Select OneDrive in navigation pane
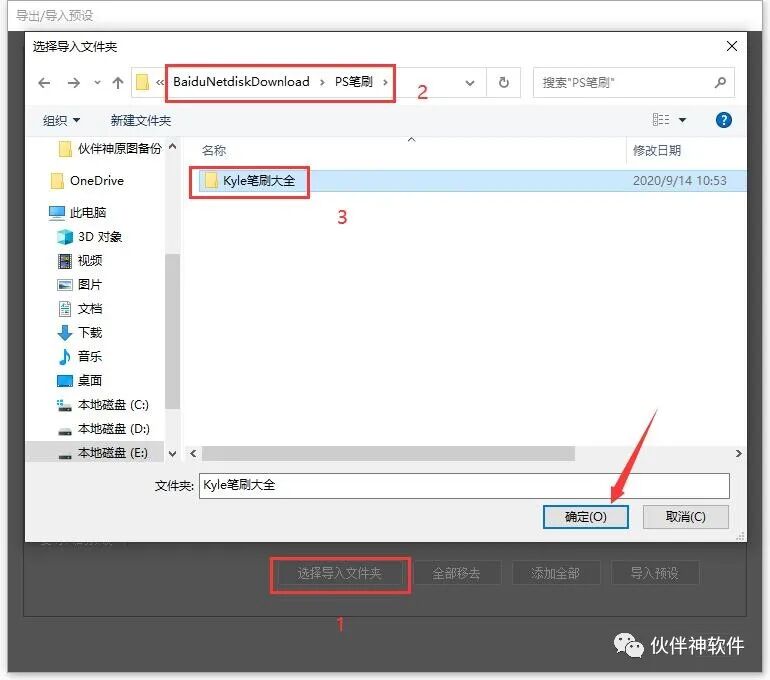Image resolution: width=770 pixels, height=680 pixels. (x=97, y=181)
